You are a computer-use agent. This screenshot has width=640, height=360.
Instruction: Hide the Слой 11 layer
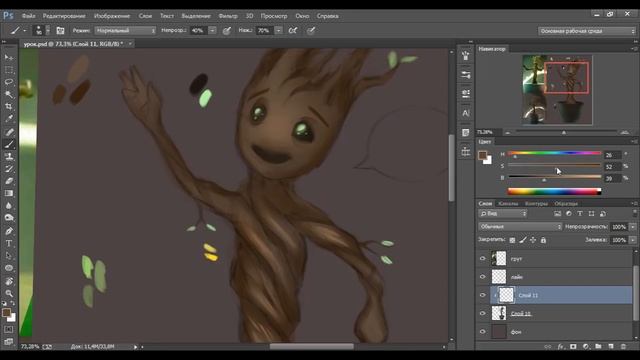coord(482,295)
